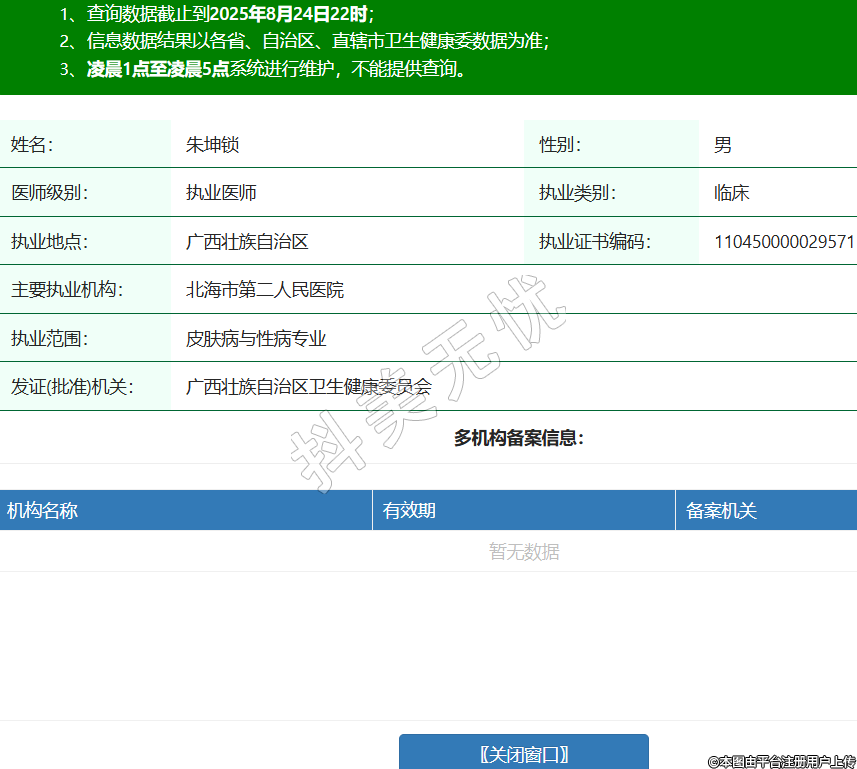
Task: Select the doctor name 朱坤锁
Action: coord(212,145)
